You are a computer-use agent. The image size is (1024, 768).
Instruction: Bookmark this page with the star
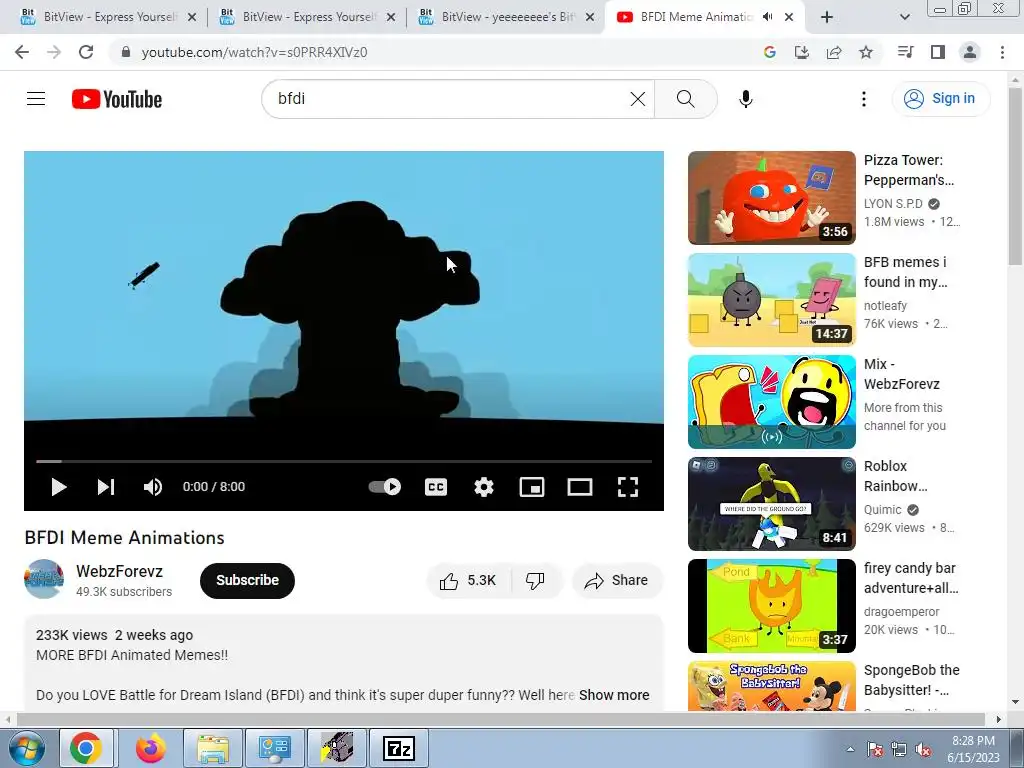pos(866,52)
